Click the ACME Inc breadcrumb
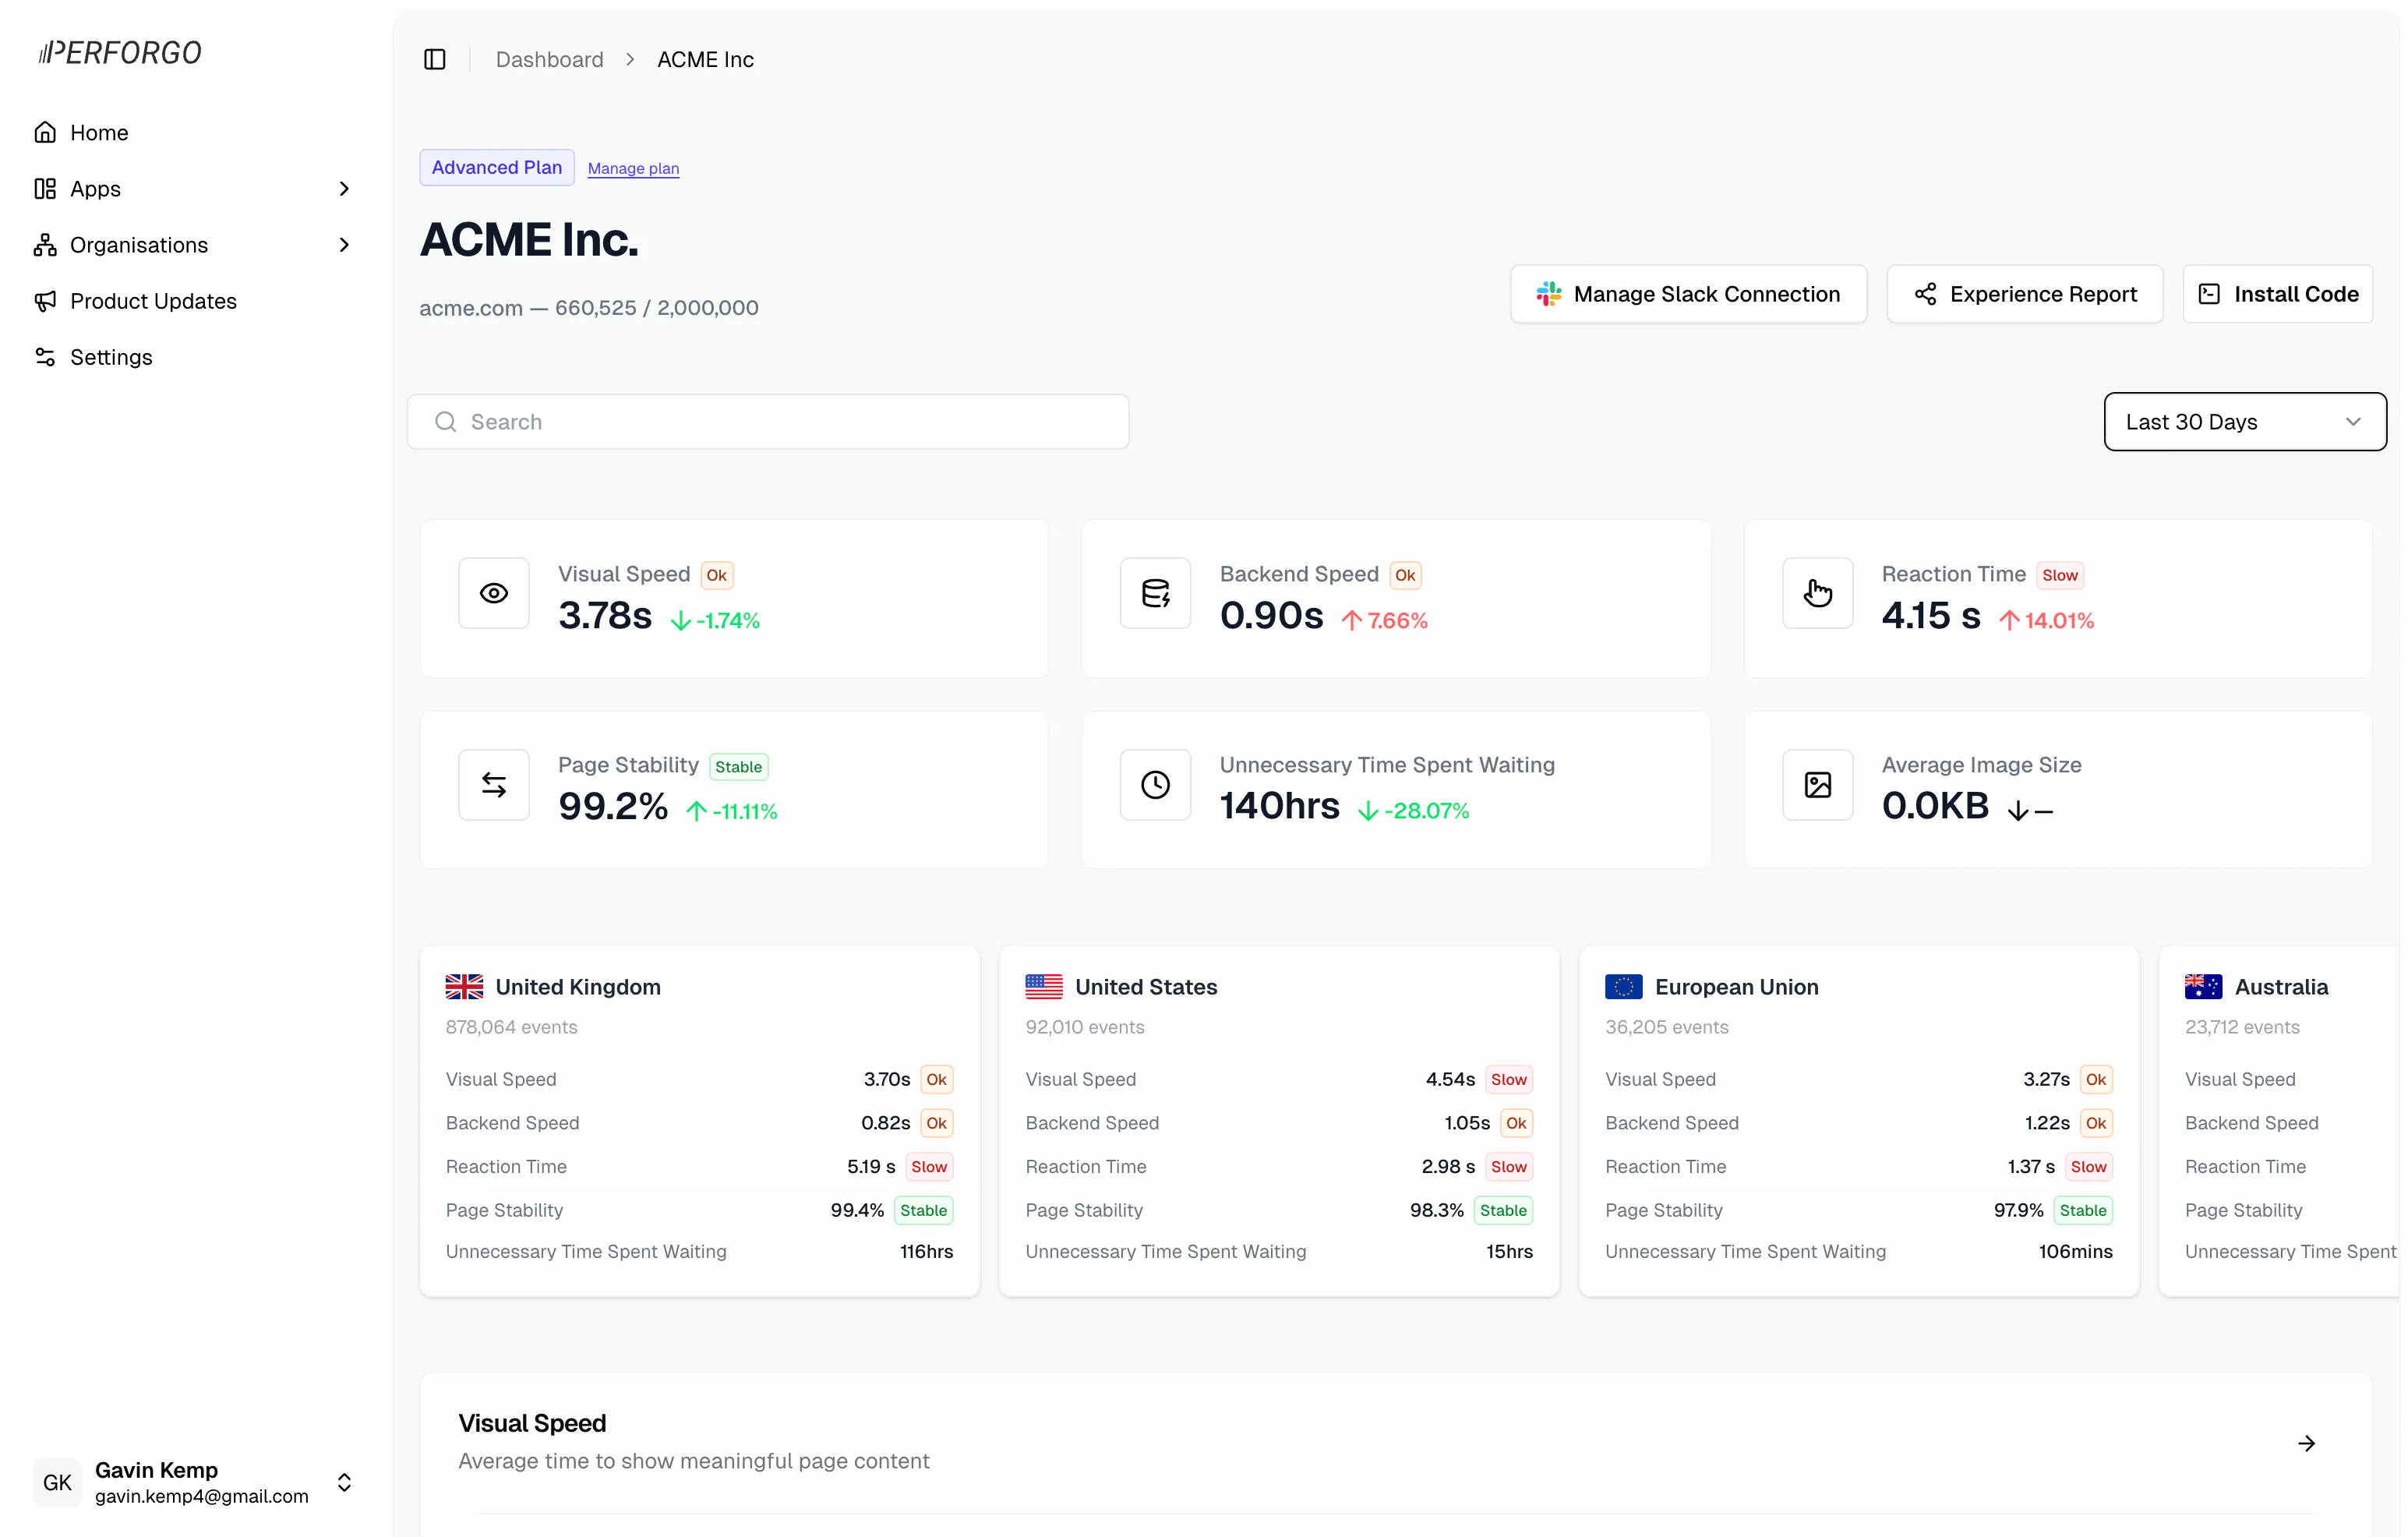Screen dimensions: 2408x1537 tap(705, 60)
